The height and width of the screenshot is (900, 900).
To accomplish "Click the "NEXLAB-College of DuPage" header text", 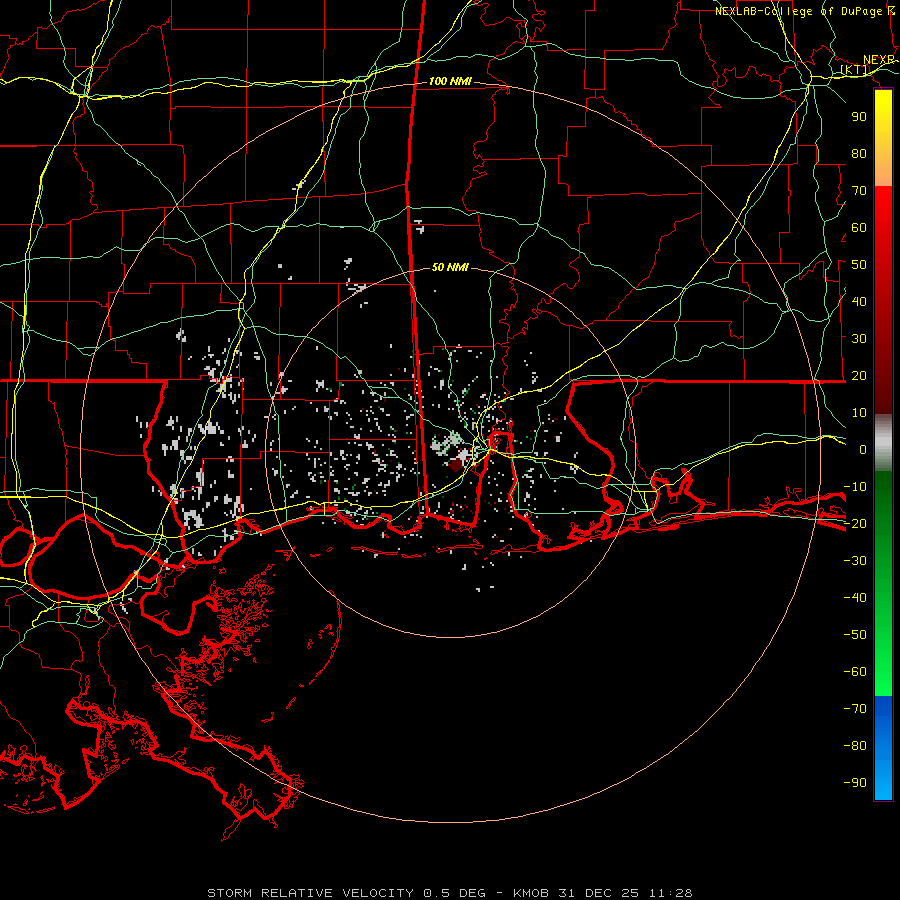I will (x=799, y=11).
